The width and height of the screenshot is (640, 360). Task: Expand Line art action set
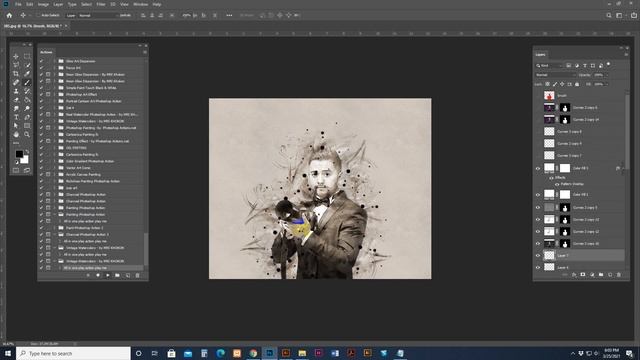[55, 188]
